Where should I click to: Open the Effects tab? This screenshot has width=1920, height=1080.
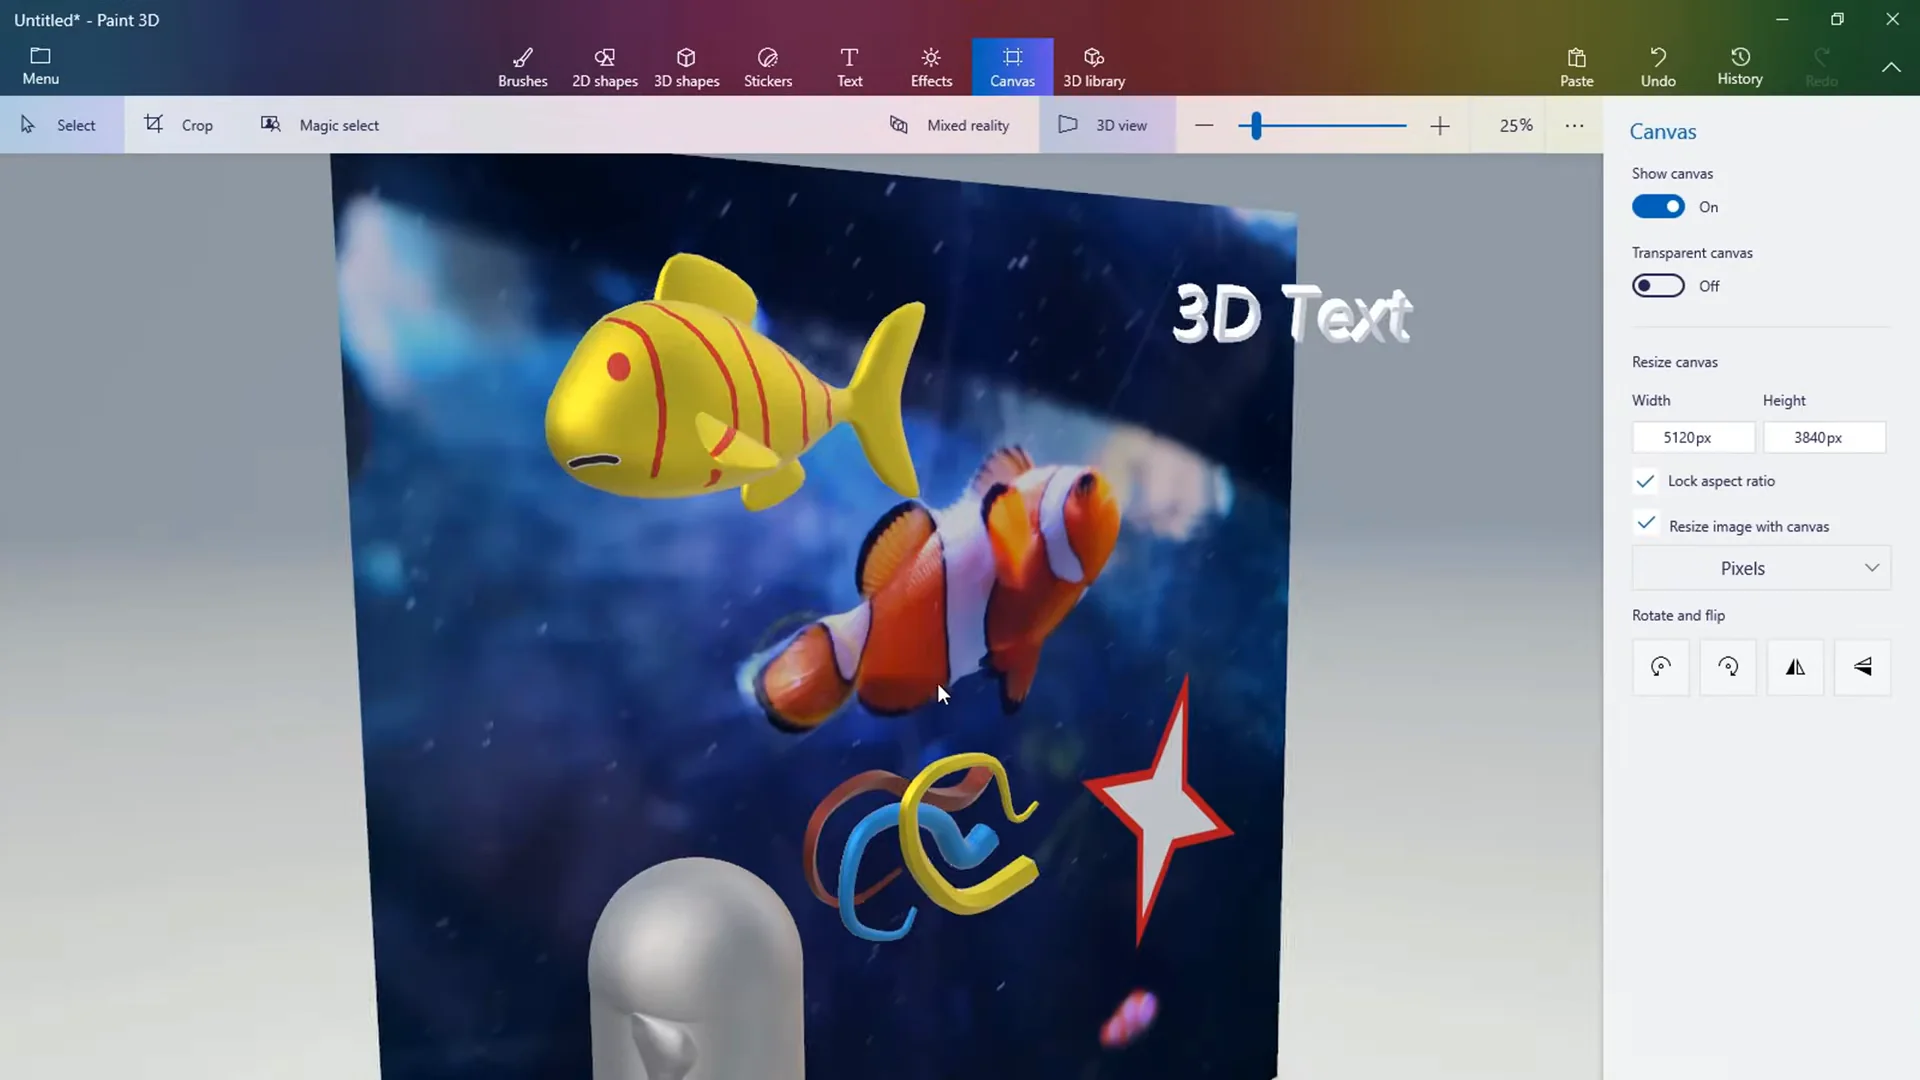[931, 67]
